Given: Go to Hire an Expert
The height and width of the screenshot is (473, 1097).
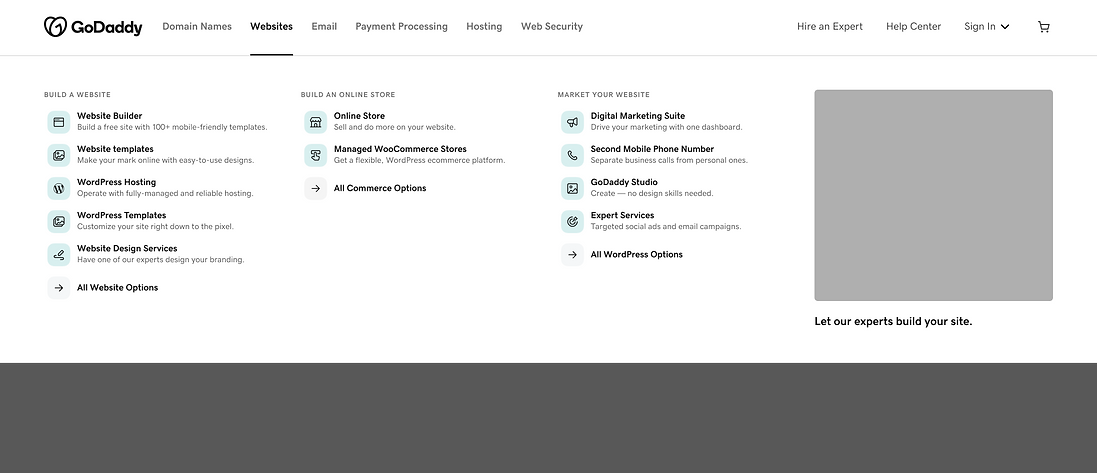Looking at the screenshot, I should tap(830, 27).
